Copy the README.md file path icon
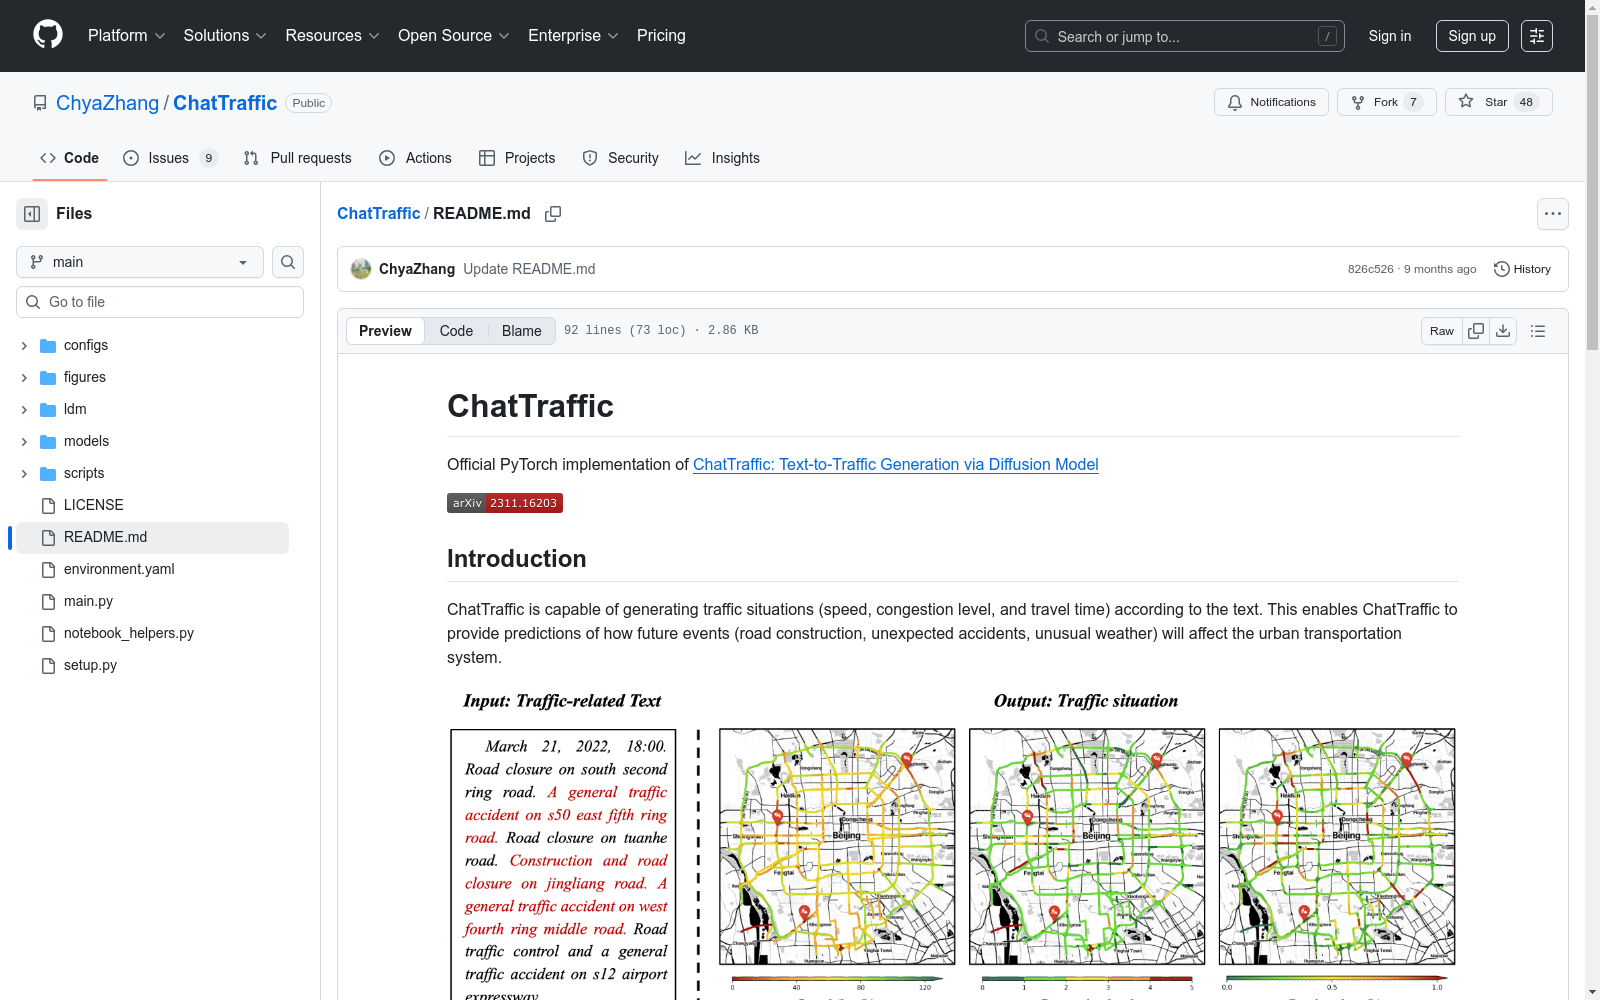Screen dimensions: 1600x1000 553,214
